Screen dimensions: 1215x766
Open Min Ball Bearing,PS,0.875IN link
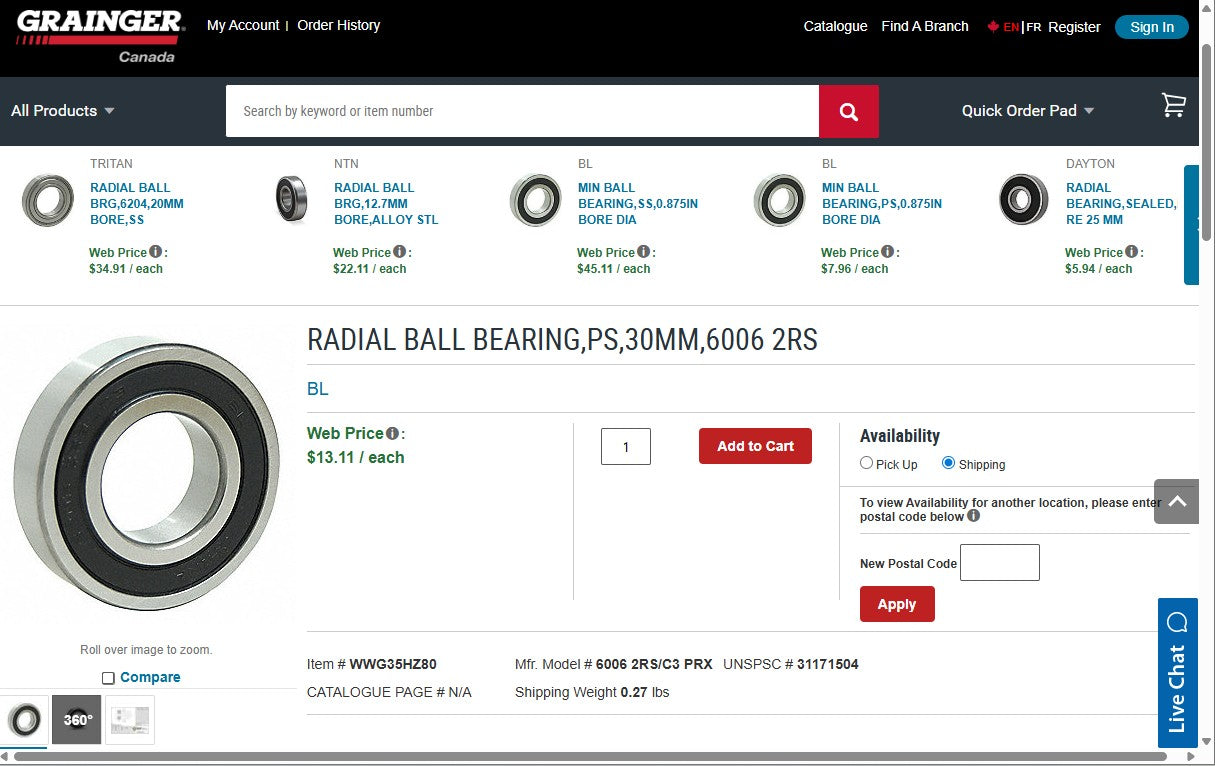tap(882, 203)
